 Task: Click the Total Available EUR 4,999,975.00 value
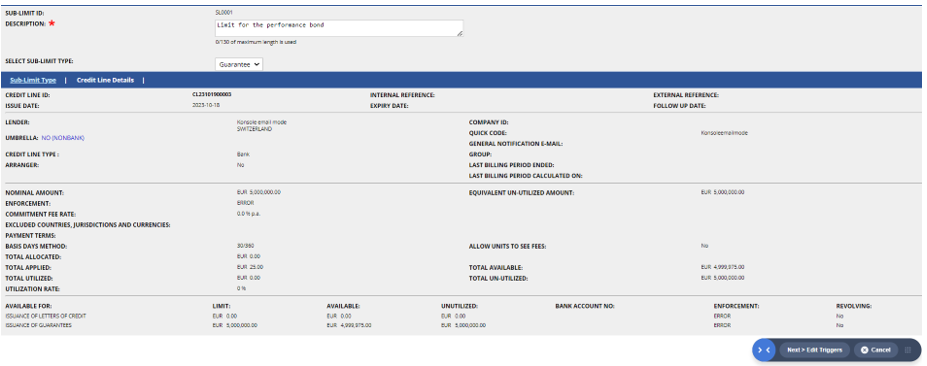click(722, 267)
